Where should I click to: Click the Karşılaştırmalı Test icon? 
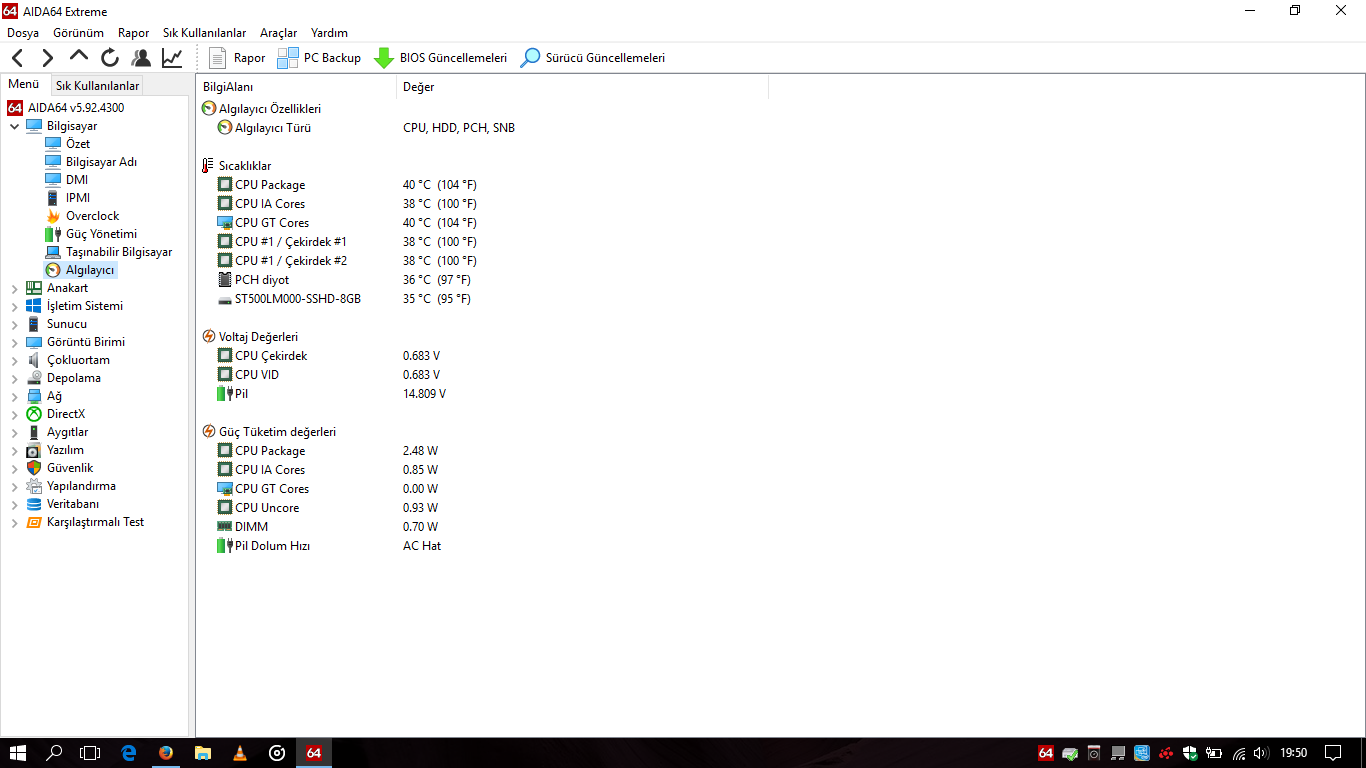34,522
